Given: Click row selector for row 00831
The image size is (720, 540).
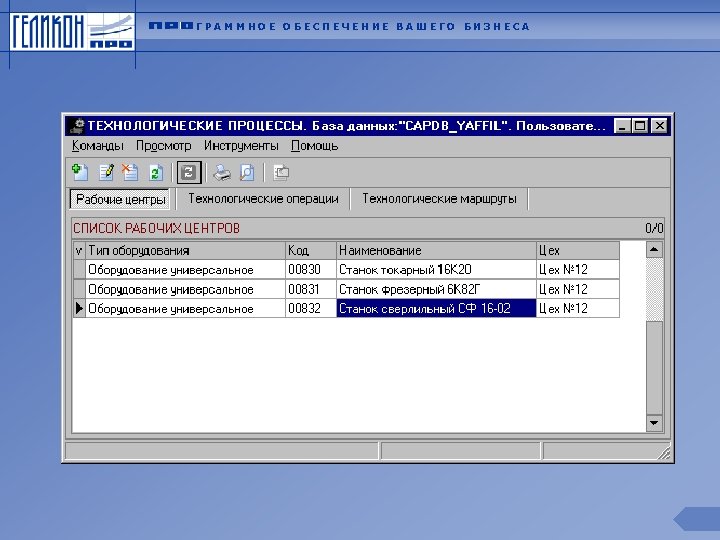Looking at the screenshot, I should (79, 289).
